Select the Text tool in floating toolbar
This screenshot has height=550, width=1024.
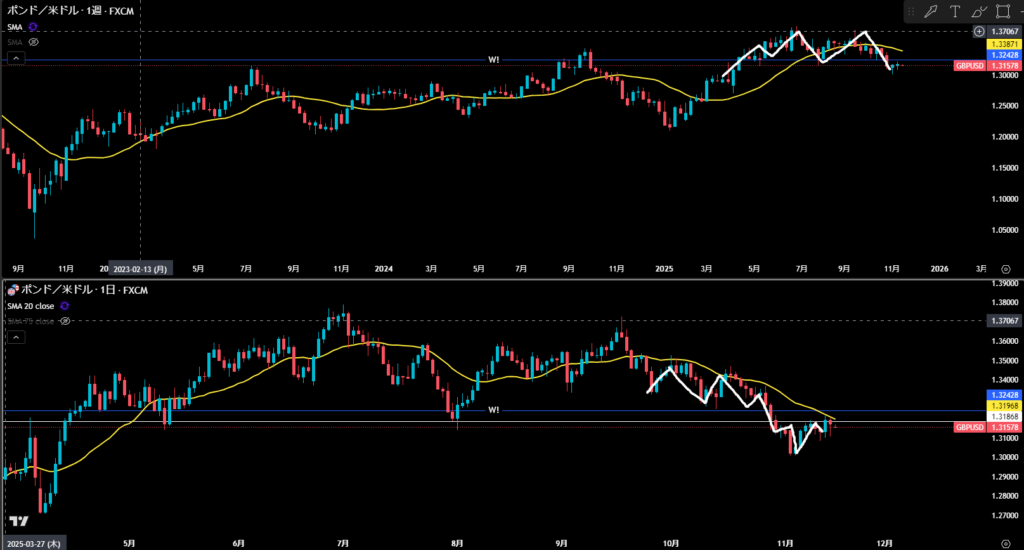point(955,12)
